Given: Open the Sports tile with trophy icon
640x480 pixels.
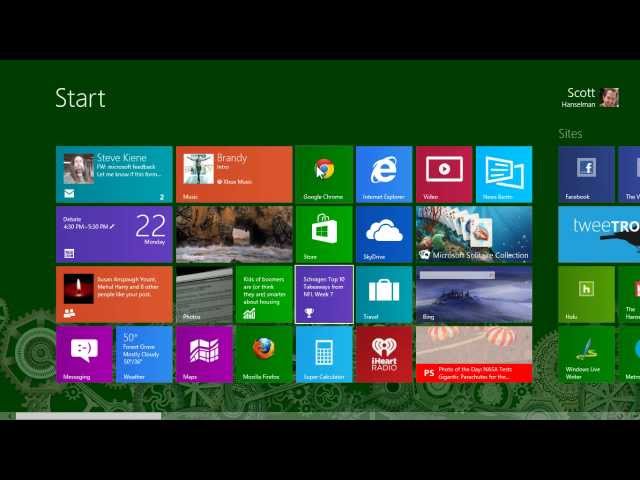Looking at the screenshot, I should [x=324, y=295].
